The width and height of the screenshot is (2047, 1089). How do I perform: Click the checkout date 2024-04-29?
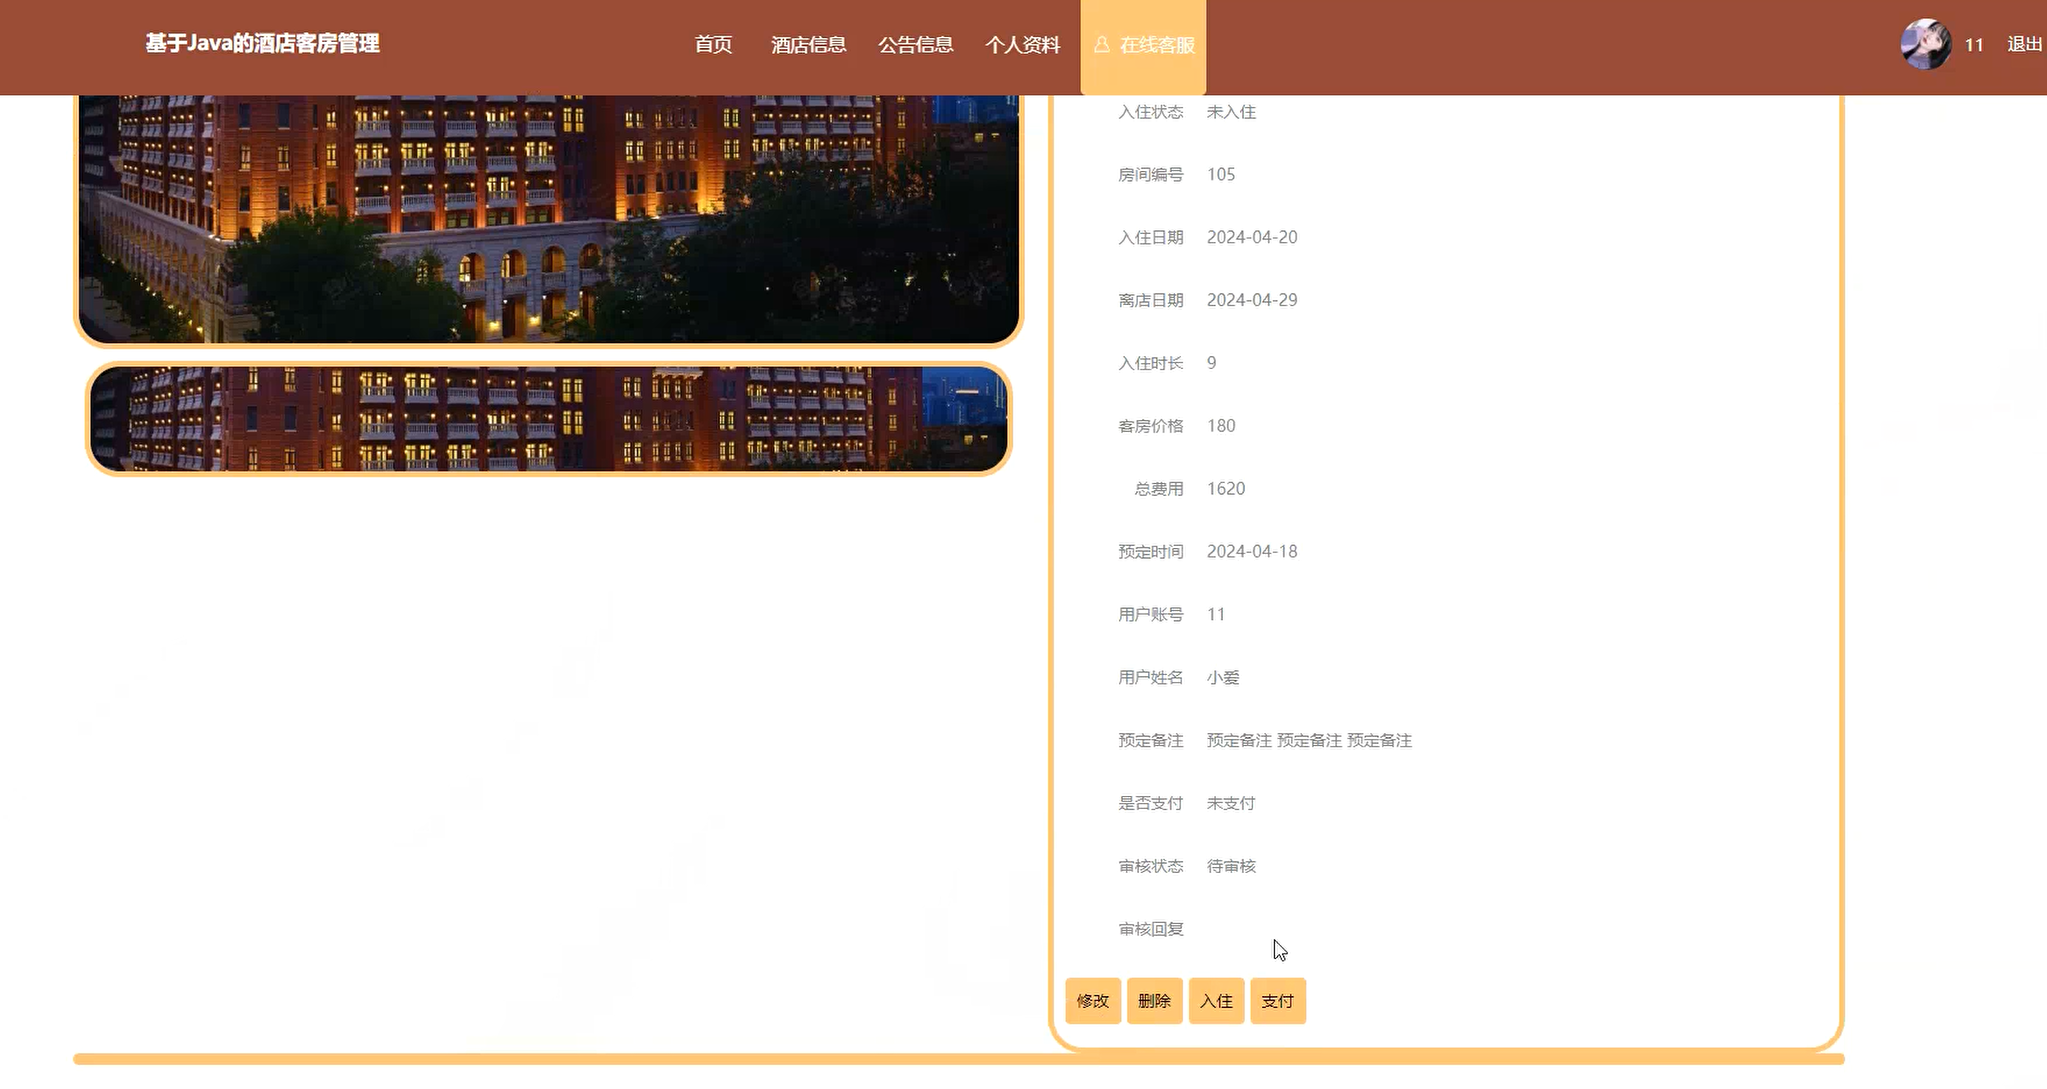[1252, 301]
